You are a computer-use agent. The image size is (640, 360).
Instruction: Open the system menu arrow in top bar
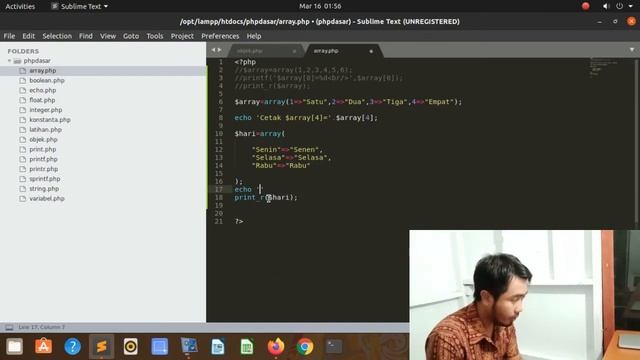(x=631, y=6)
